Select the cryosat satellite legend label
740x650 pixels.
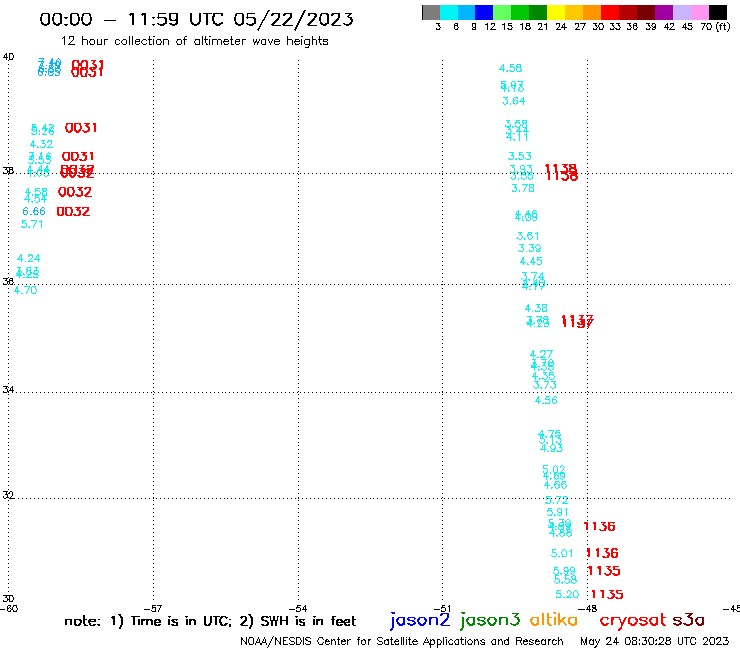(633, 621)
